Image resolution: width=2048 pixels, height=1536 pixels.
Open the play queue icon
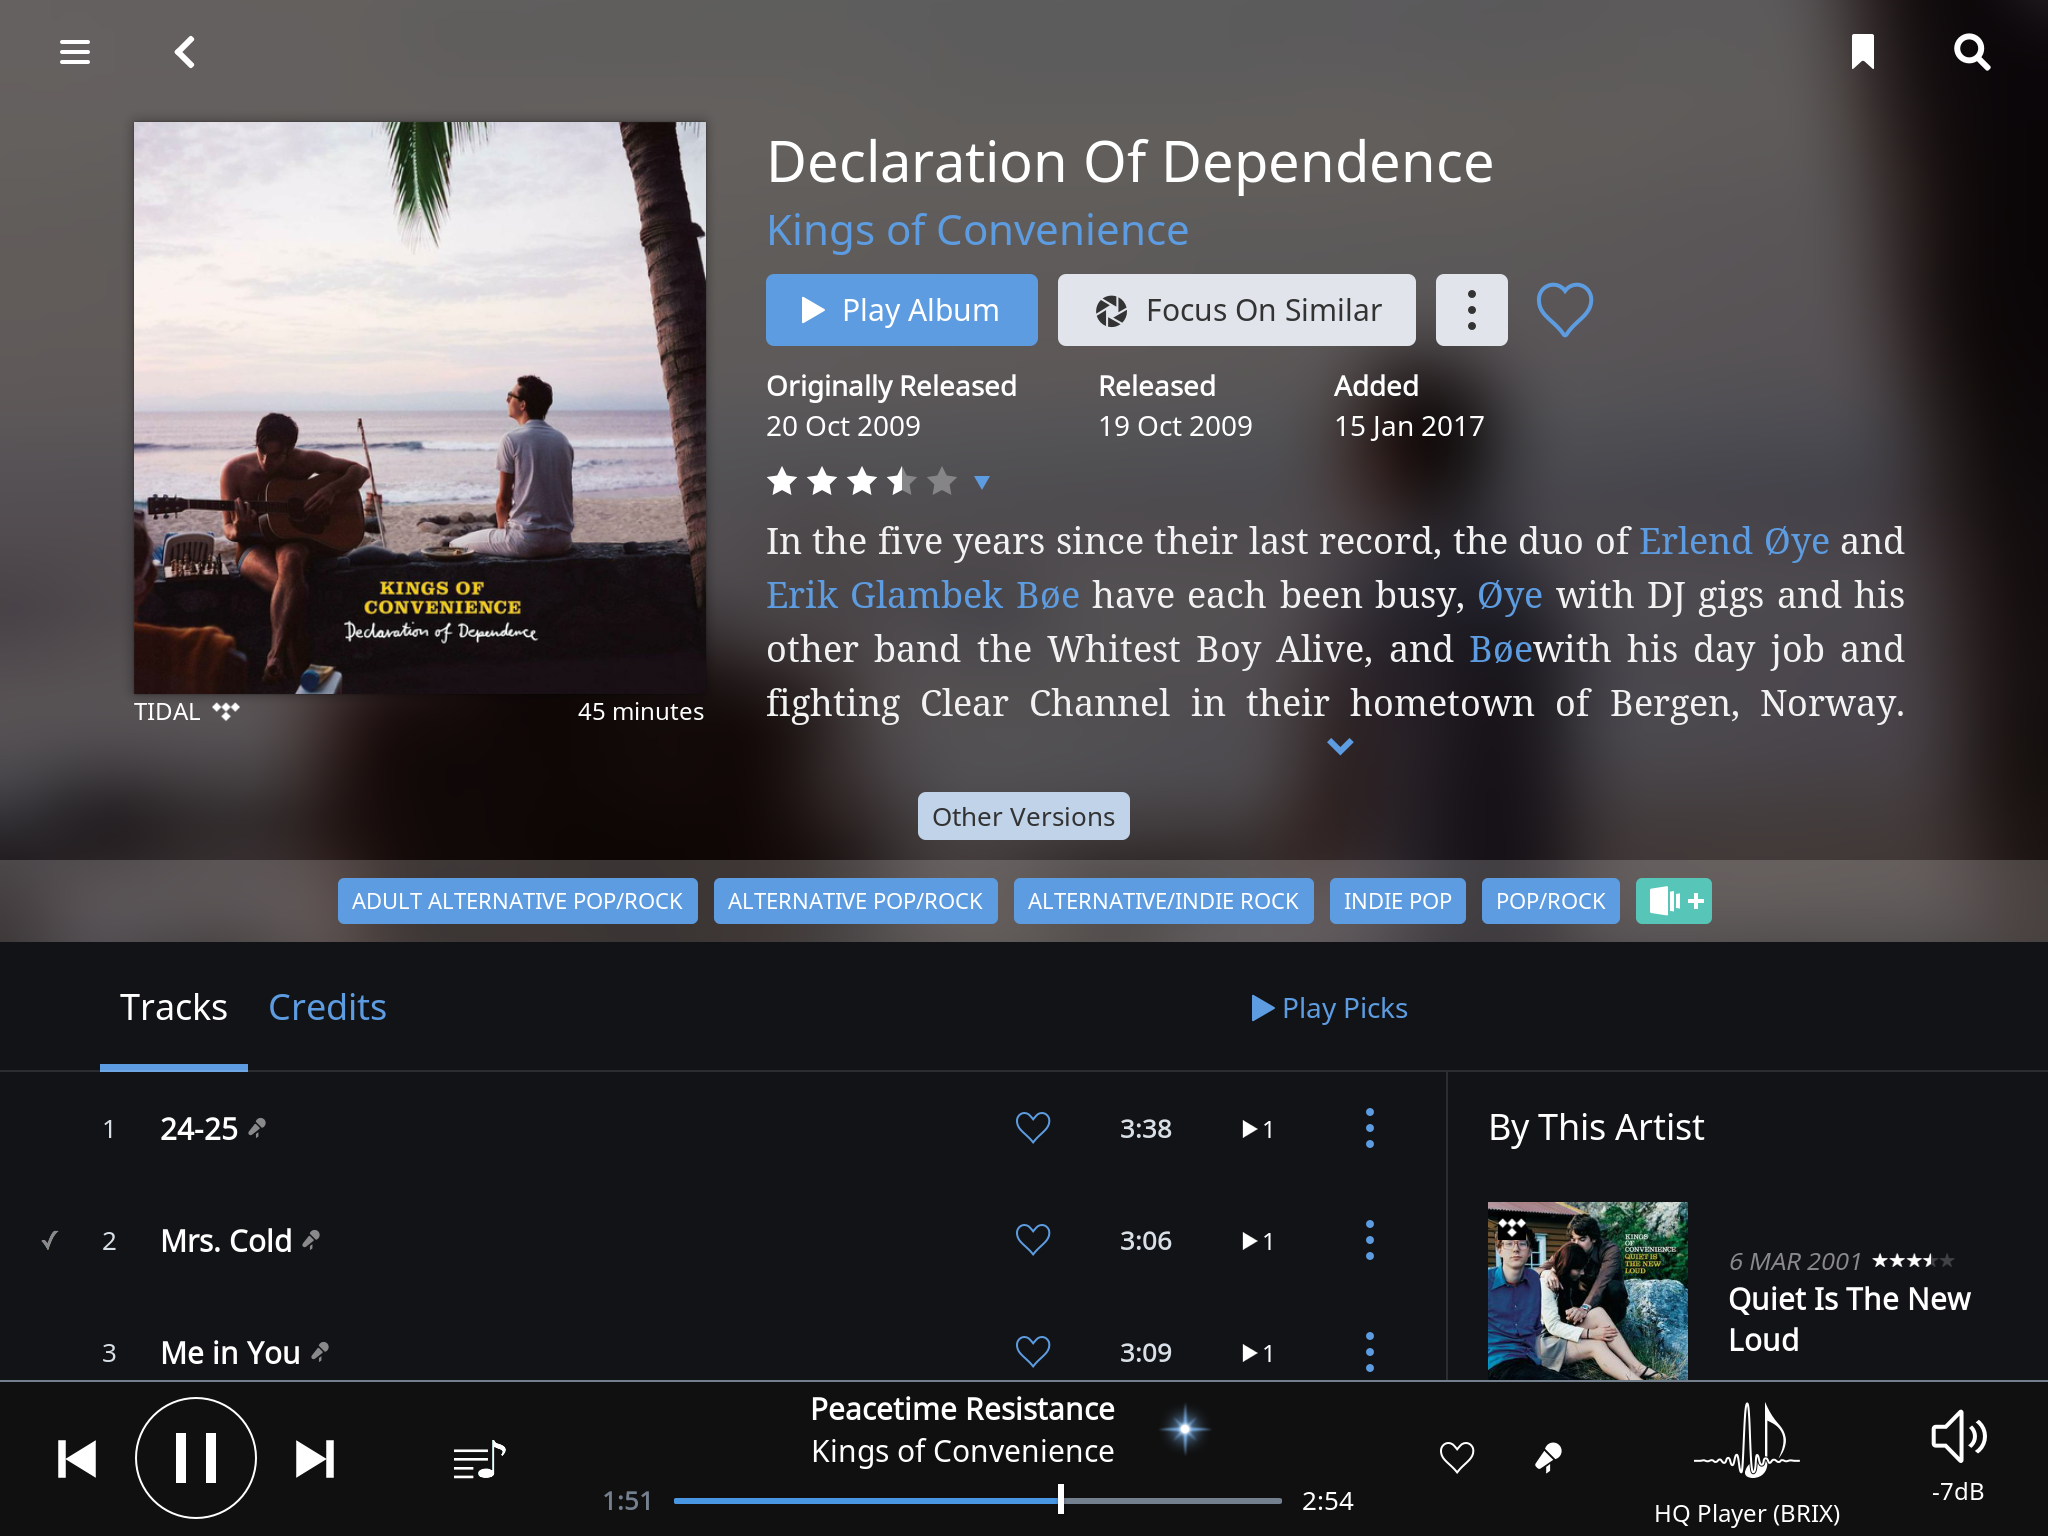[479, 1460]
